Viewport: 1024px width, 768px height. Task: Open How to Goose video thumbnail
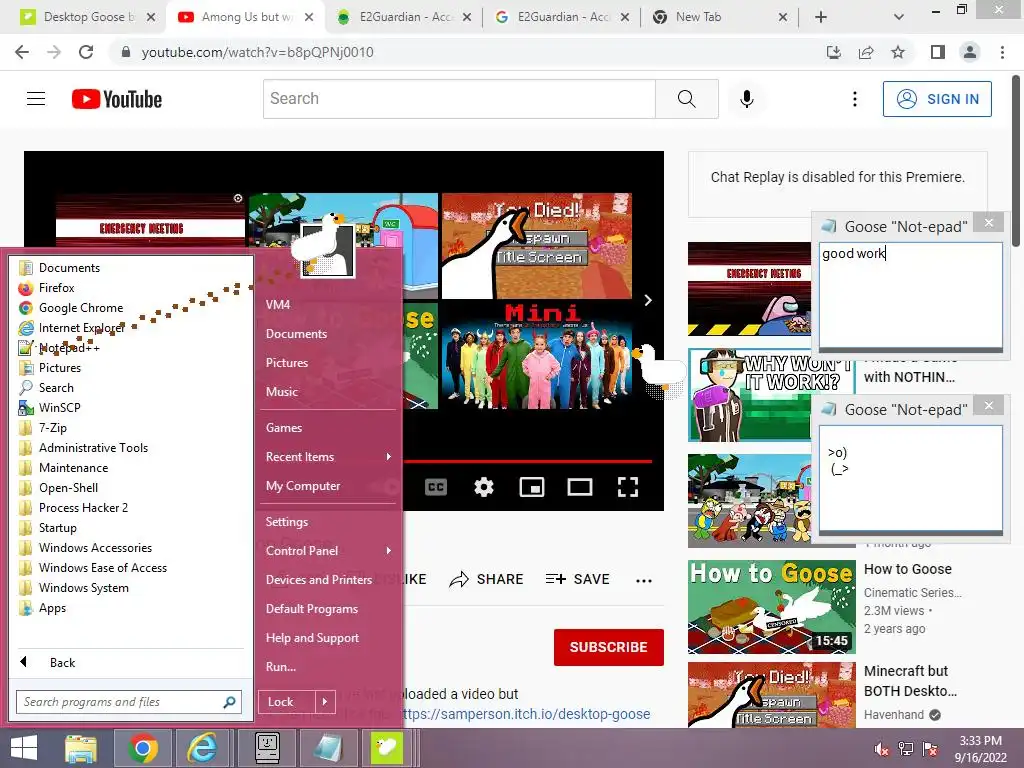[x=771, y=607]
